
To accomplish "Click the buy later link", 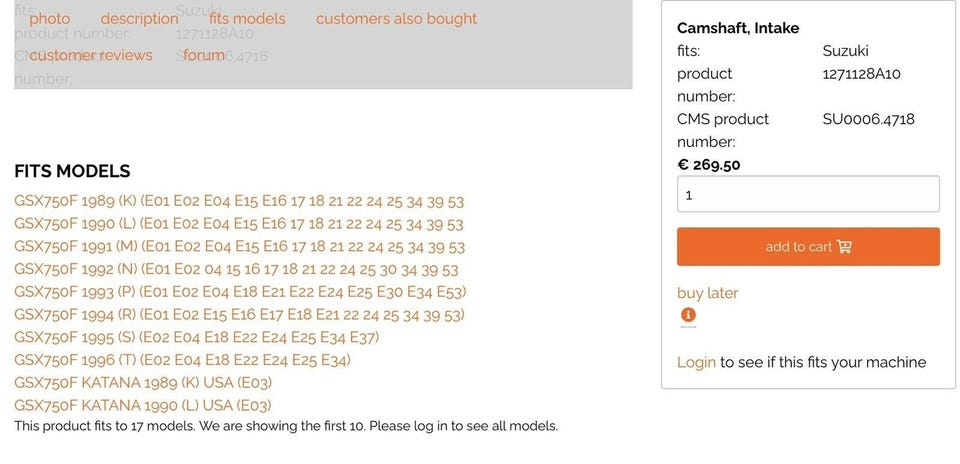I will (x=708, y=293).
